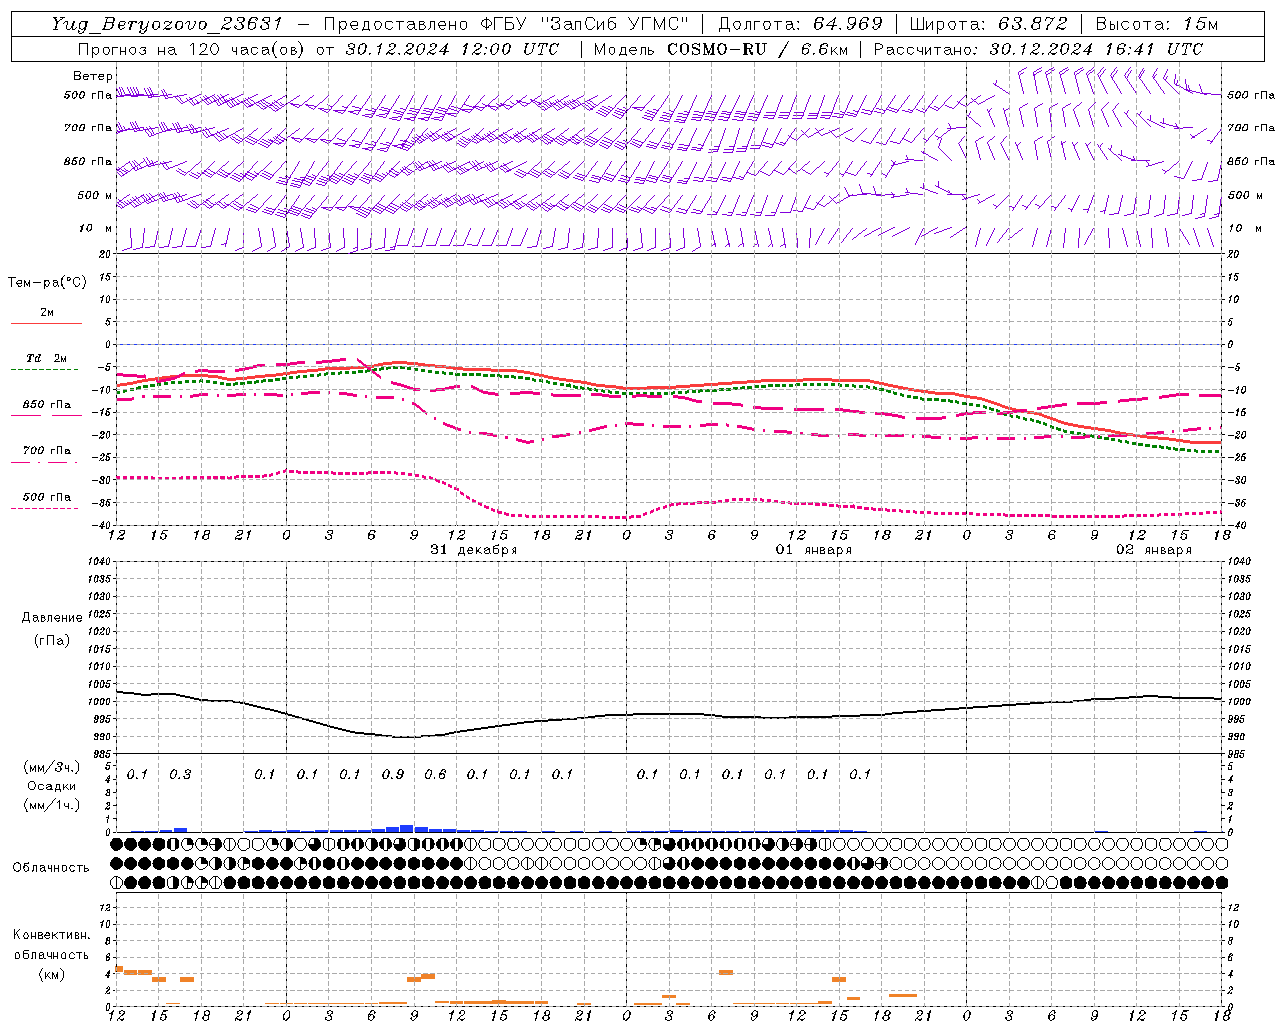This screenshot has width=1280, height=1024.
Task: Click the station title Yug_Beryozovo_23631
Action: (x=169, y=24)
